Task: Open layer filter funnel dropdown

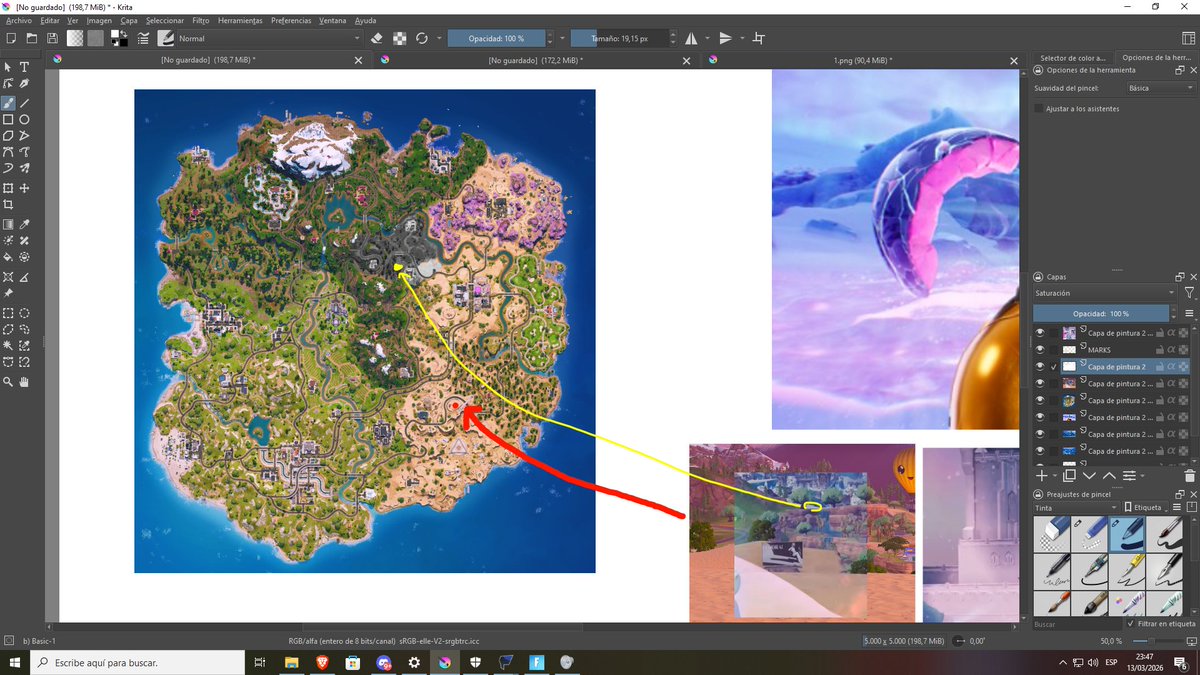Action: [1188, 293]
